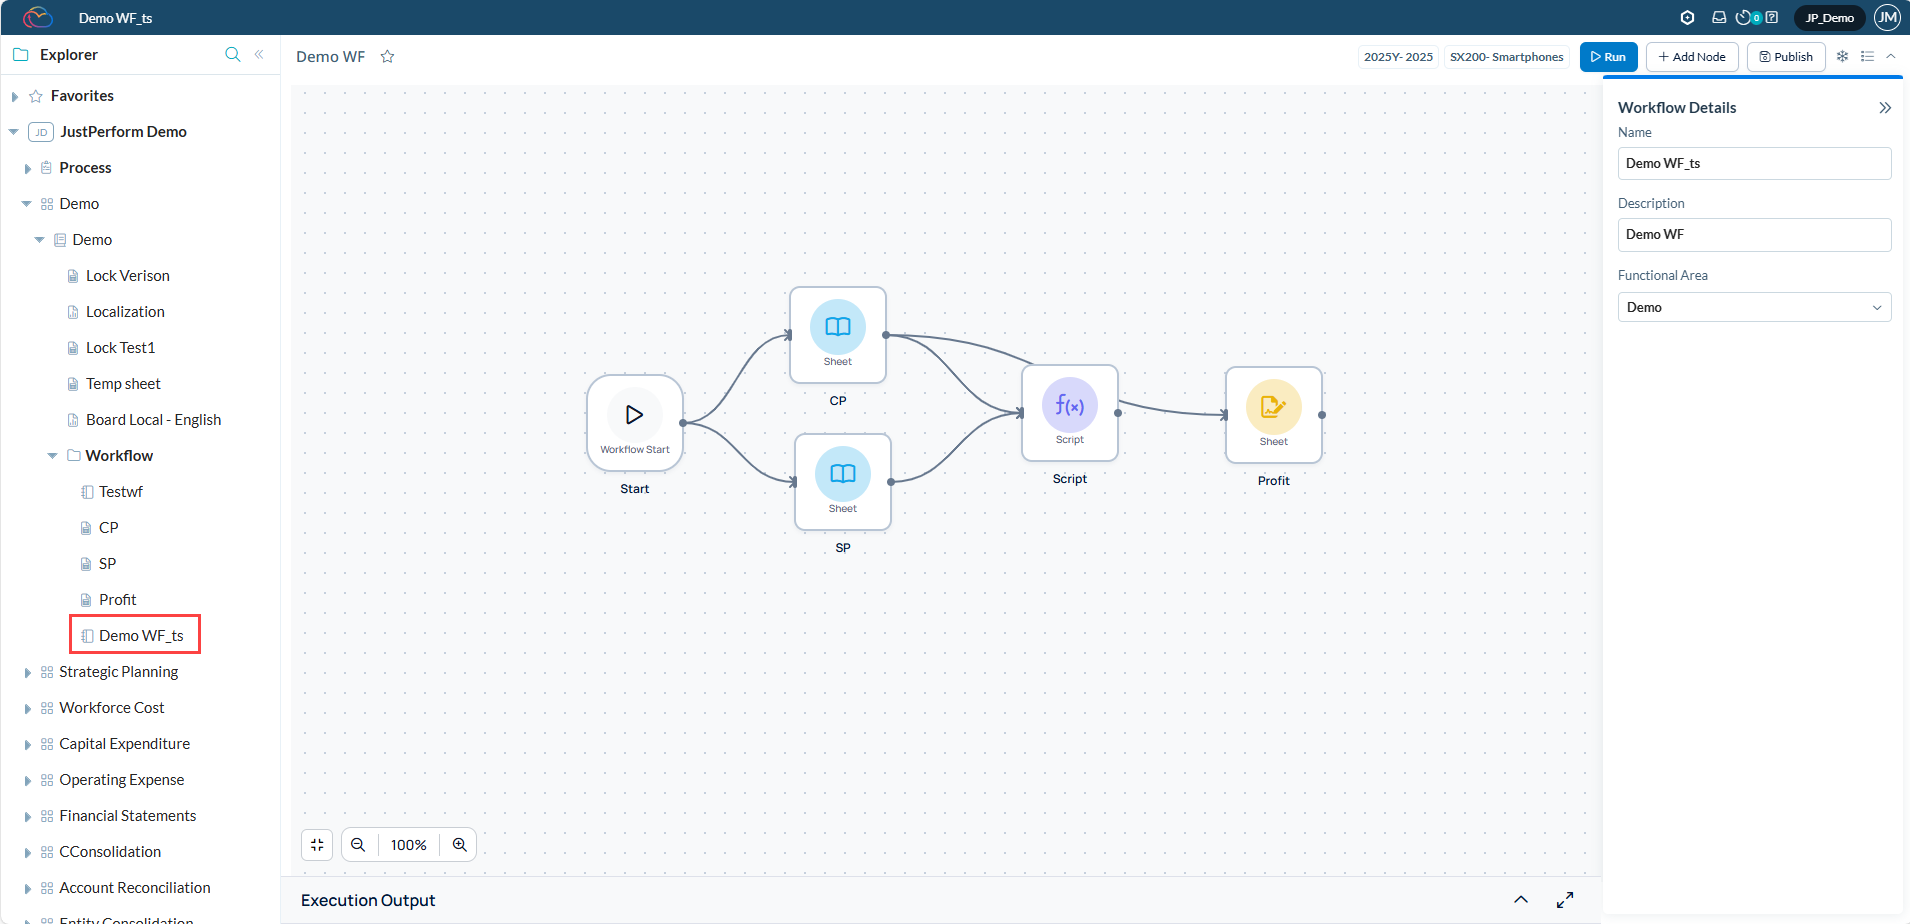Open the help question mark icon

pos(1772,18)
